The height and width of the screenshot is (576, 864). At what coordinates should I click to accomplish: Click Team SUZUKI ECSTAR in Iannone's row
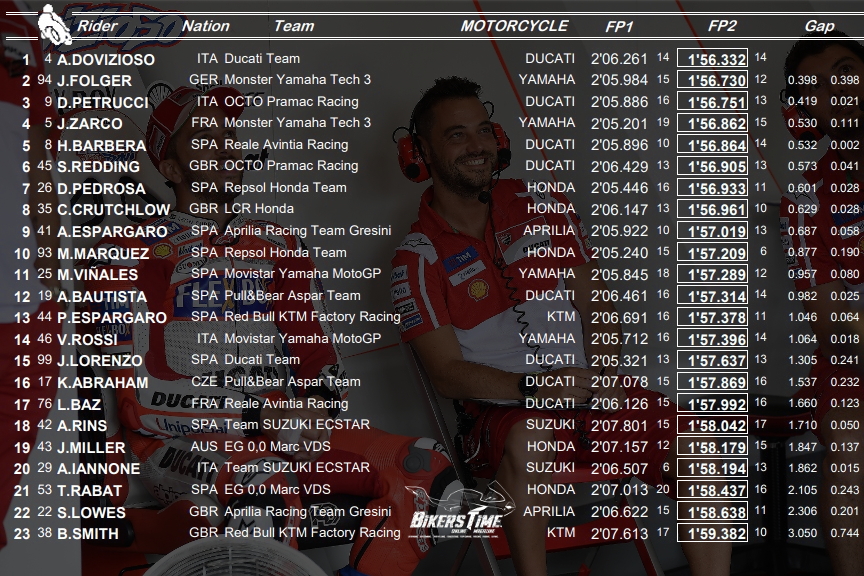[297, 467]
